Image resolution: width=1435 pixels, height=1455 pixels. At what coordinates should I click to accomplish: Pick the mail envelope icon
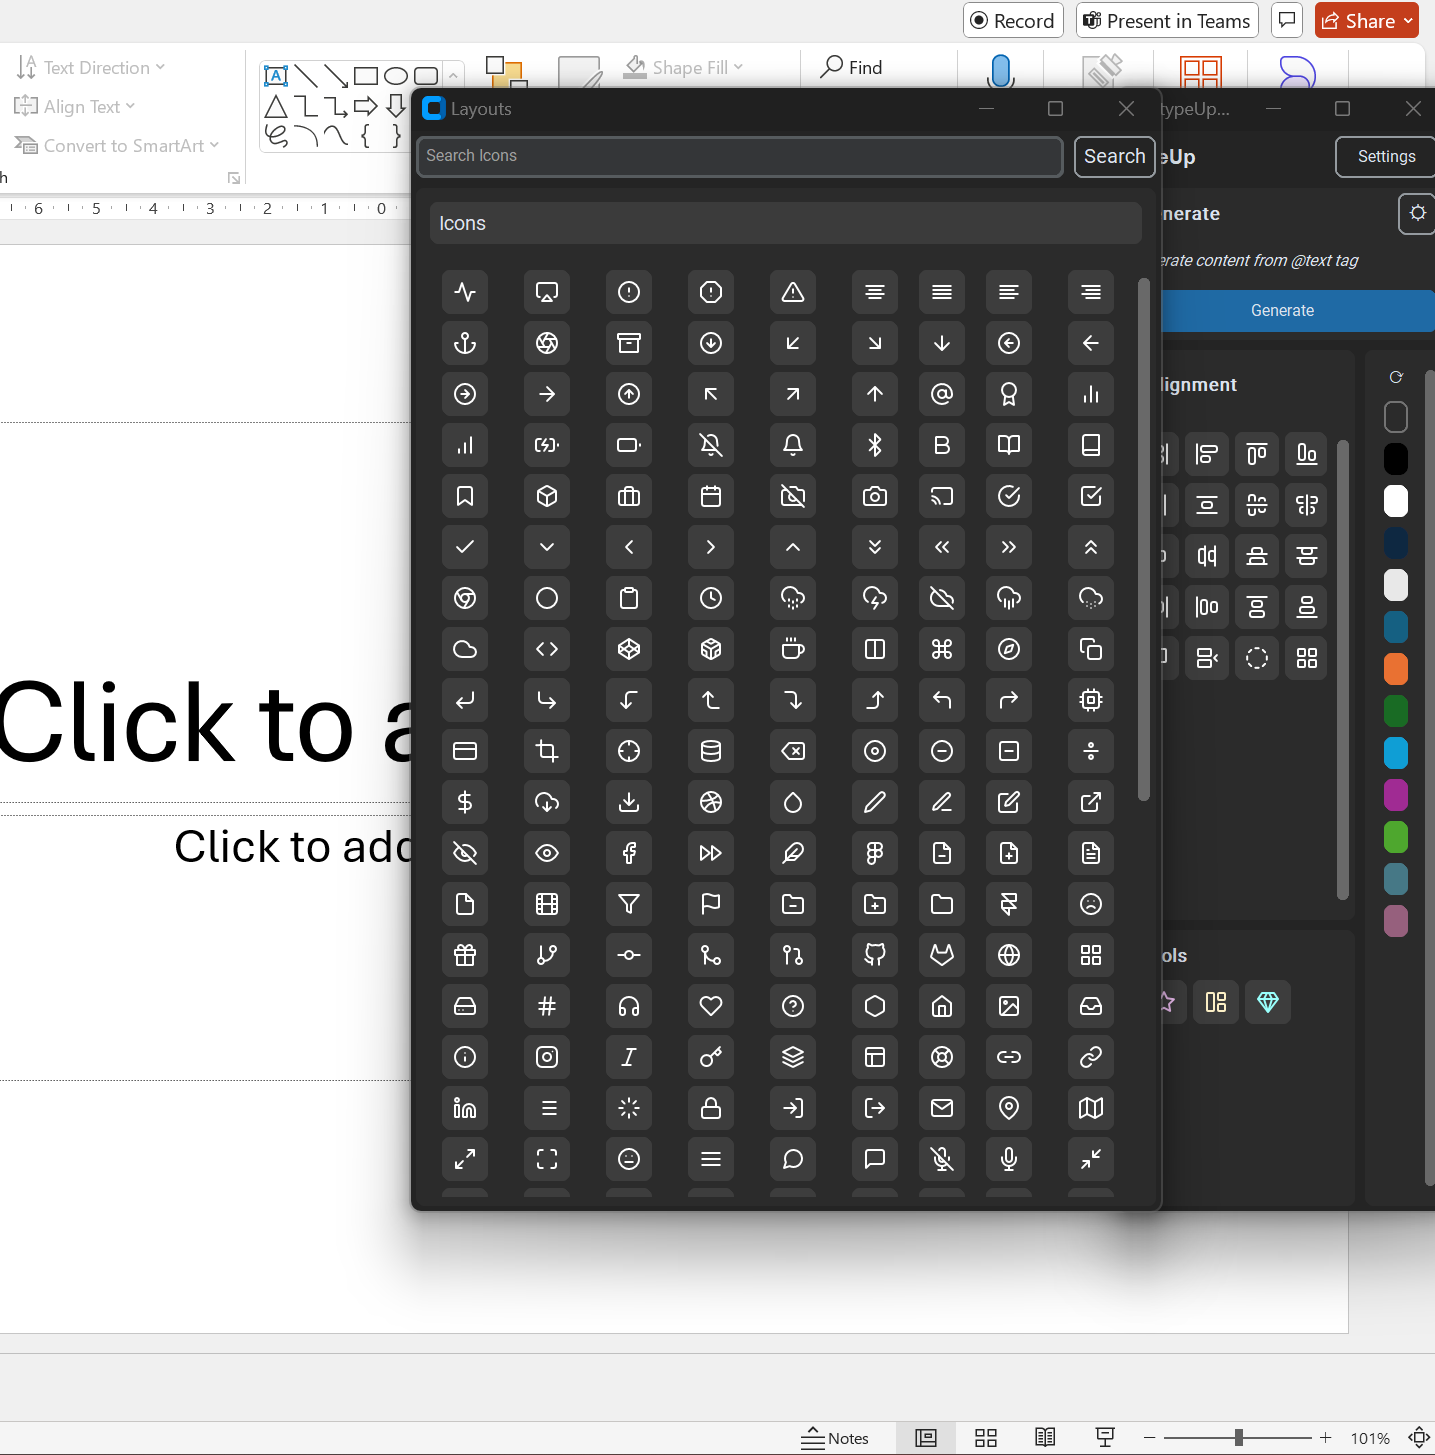pos(942,1108)
